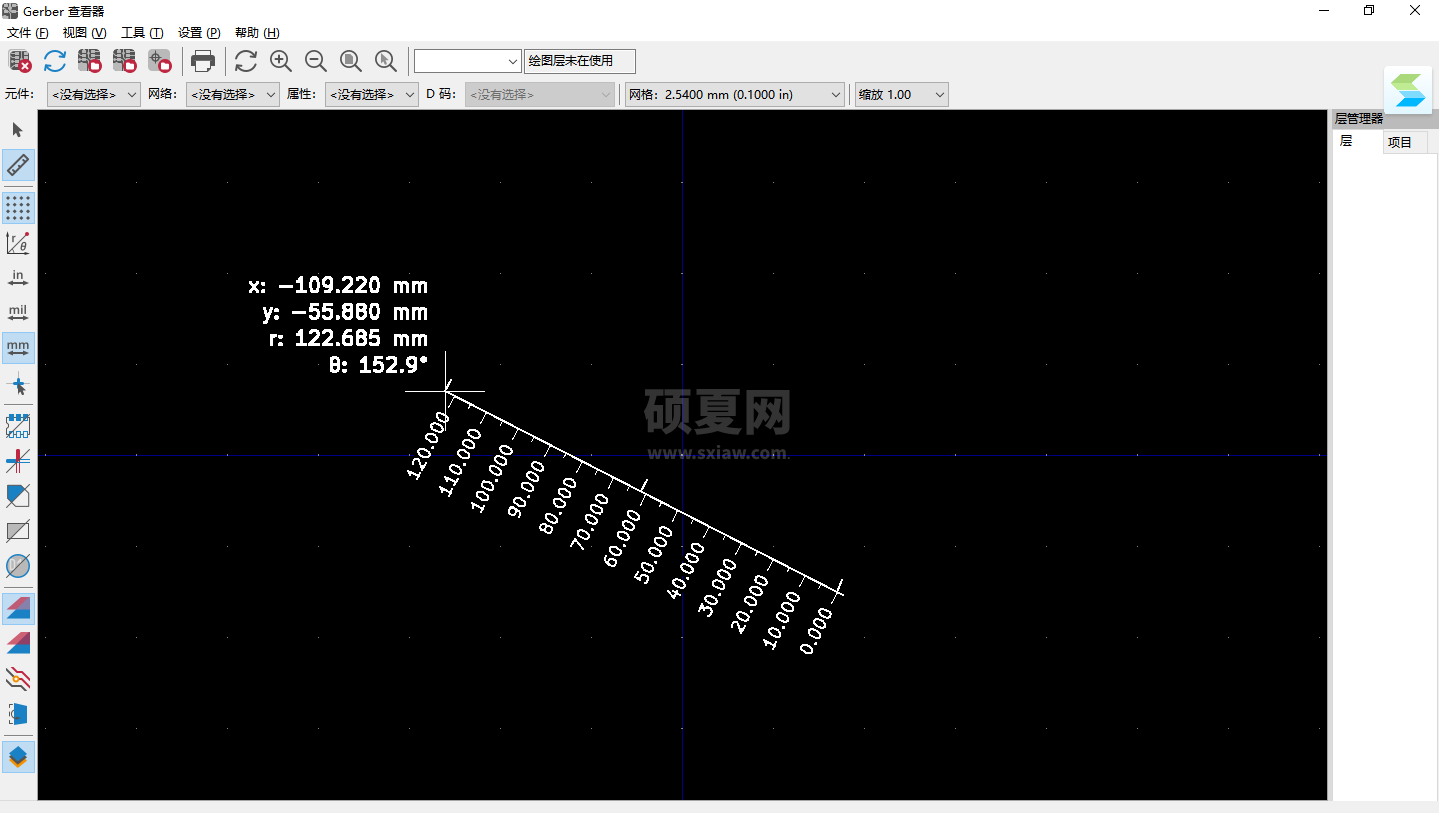Click the clear all layers icon

click(x=20, y=61)
